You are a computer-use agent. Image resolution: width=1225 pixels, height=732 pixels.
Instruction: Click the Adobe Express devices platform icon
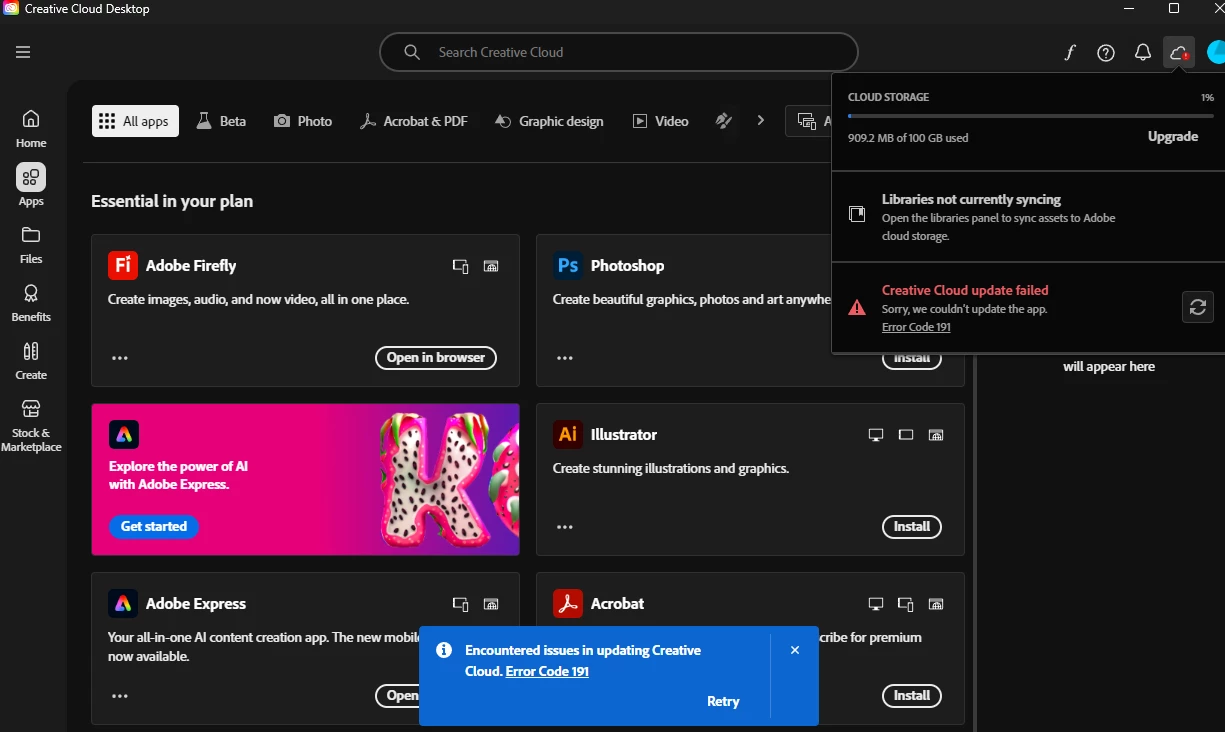(x=461, y=604)
